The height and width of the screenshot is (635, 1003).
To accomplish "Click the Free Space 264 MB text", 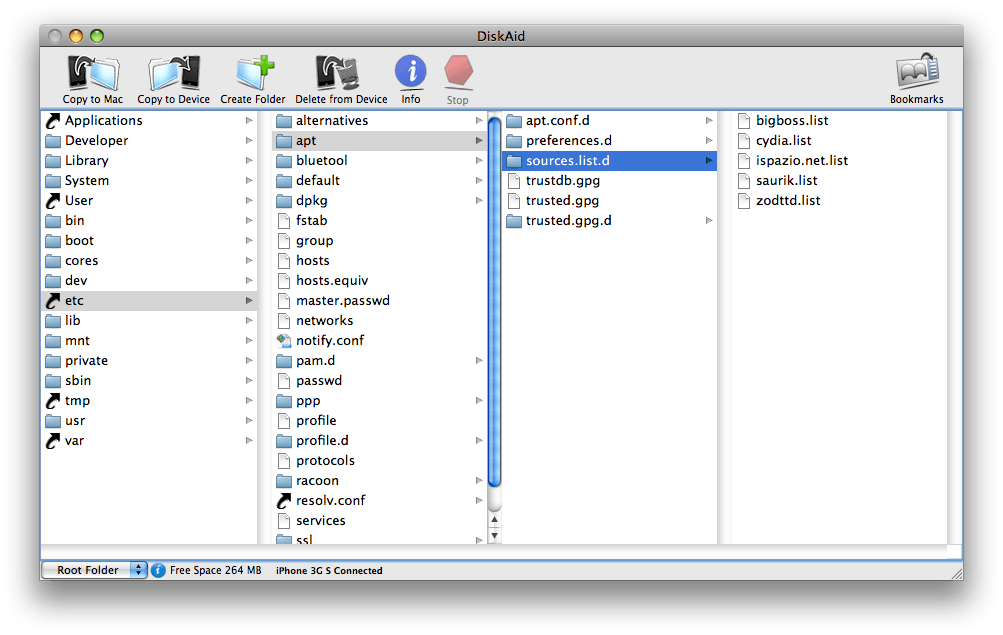I will pos(216,570).
